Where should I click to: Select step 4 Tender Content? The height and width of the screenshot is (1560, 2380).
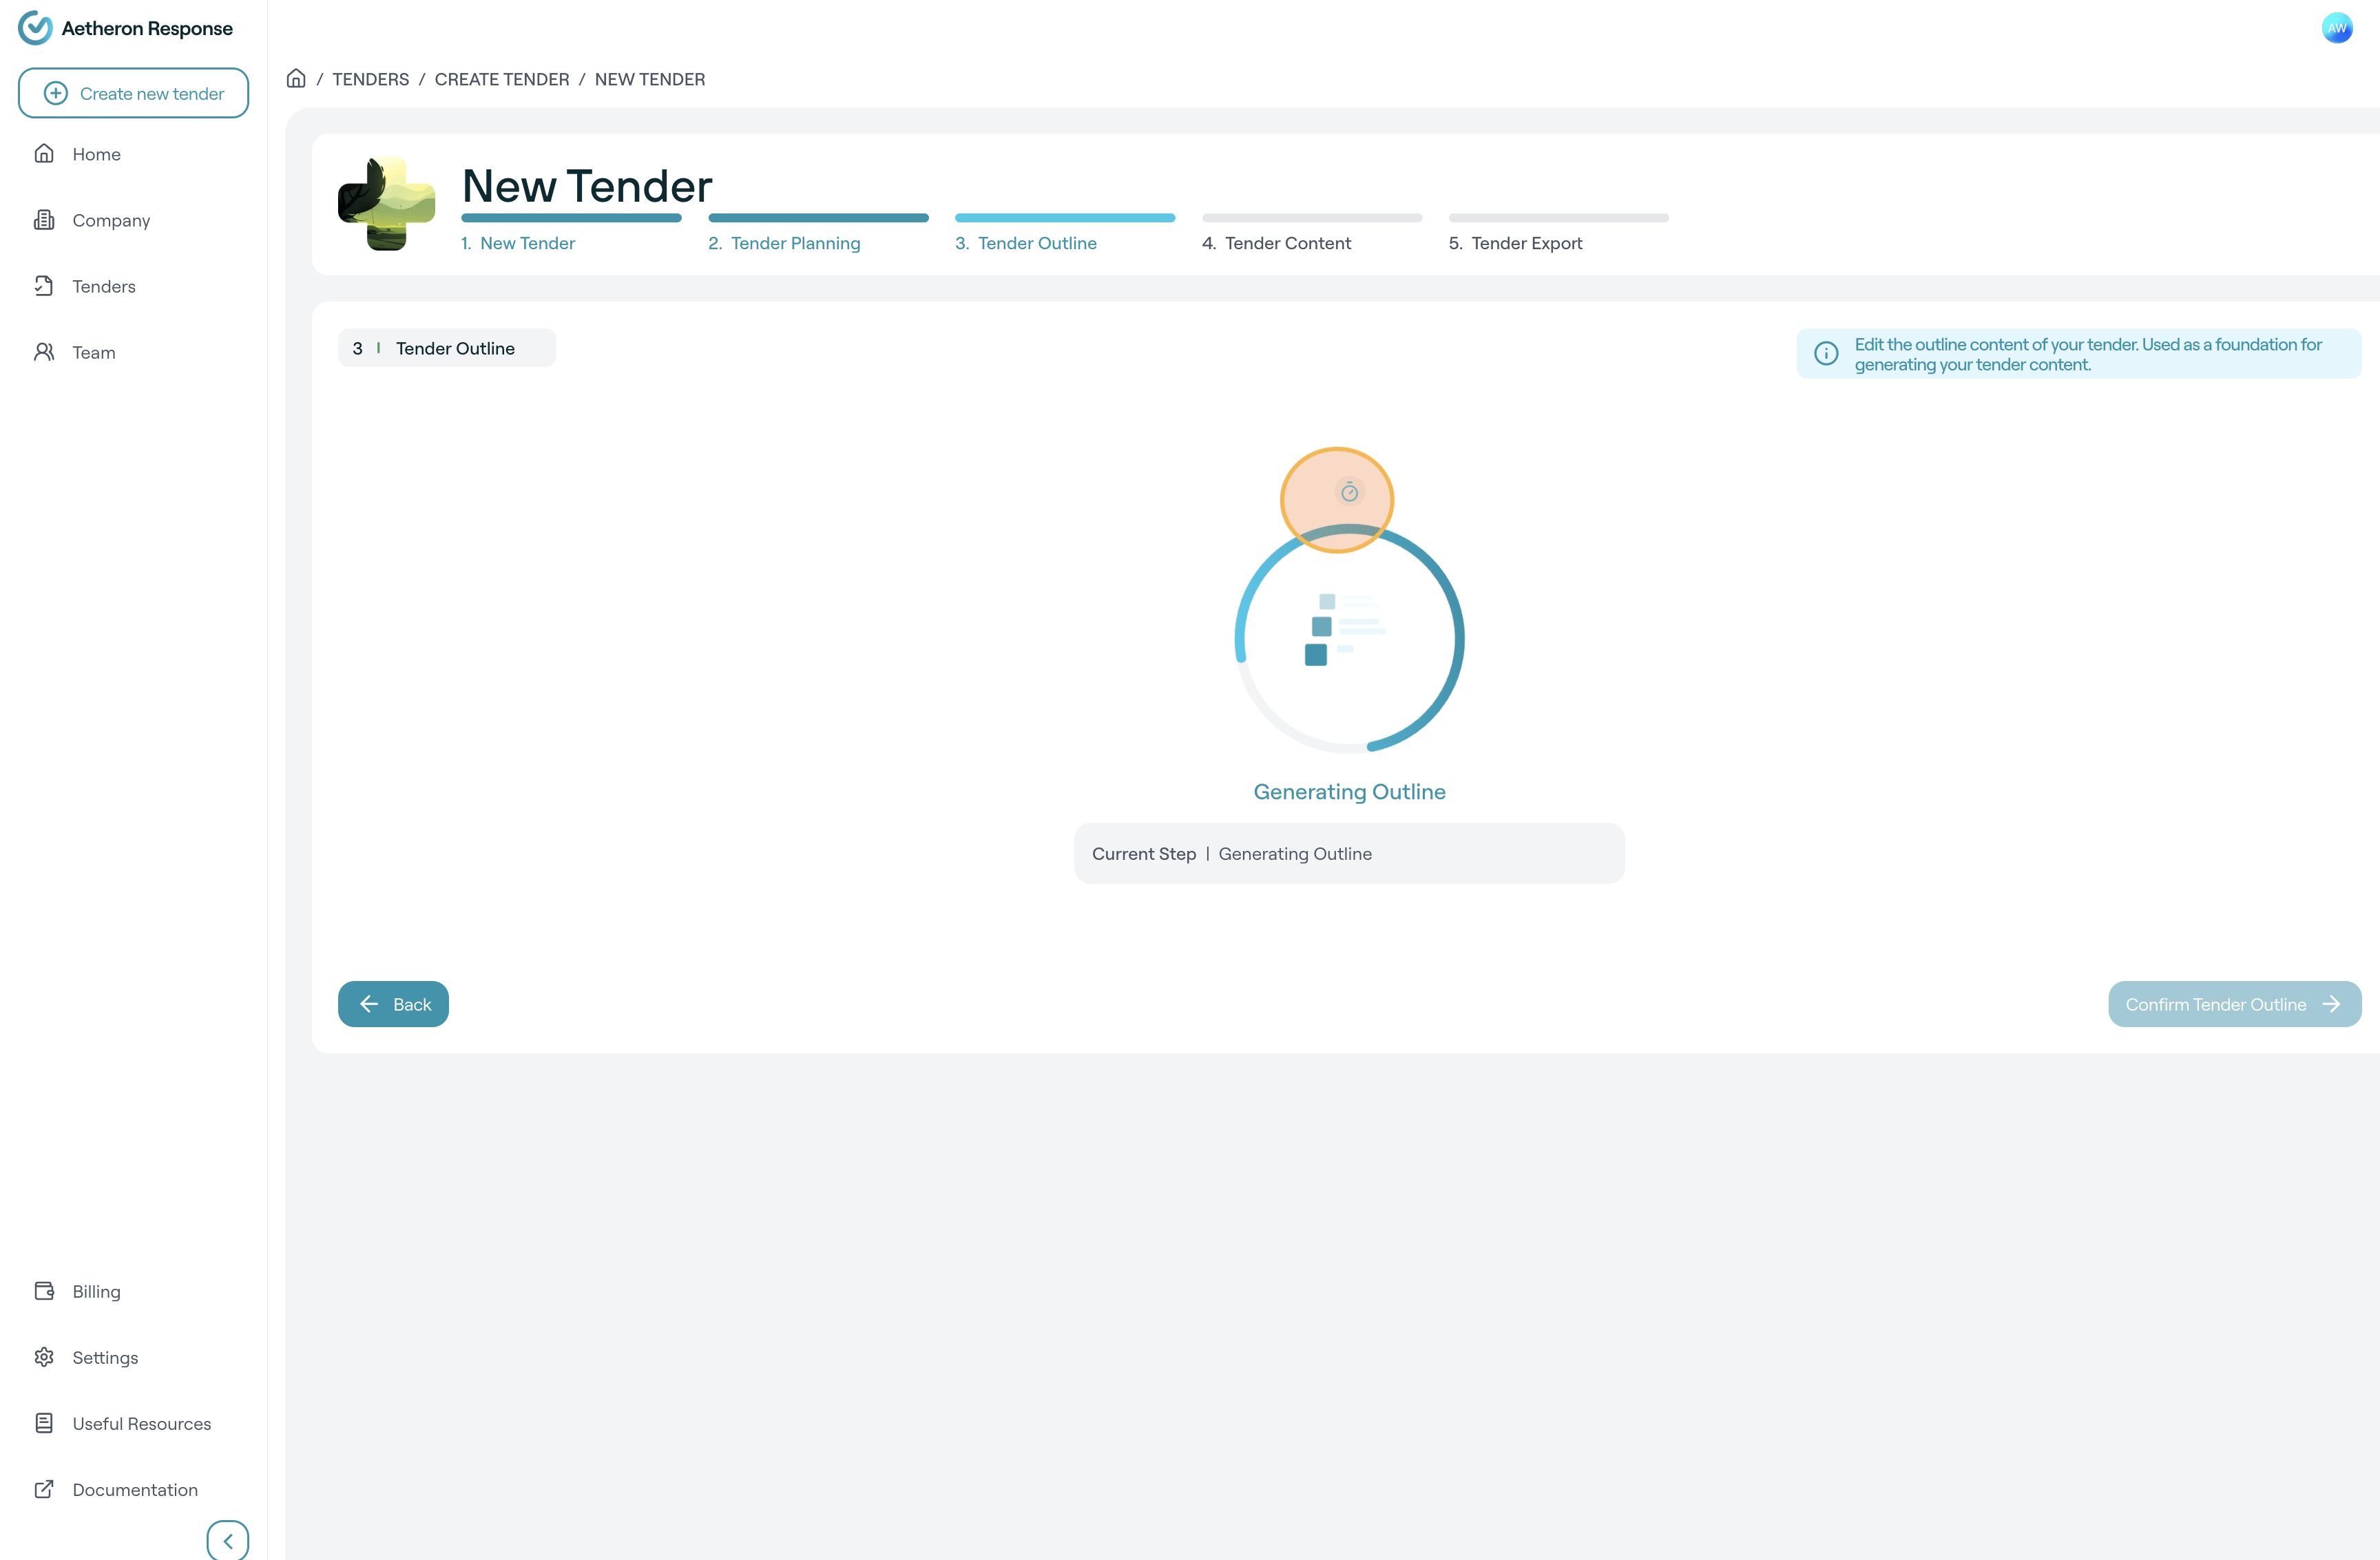tap(1287, 243)
